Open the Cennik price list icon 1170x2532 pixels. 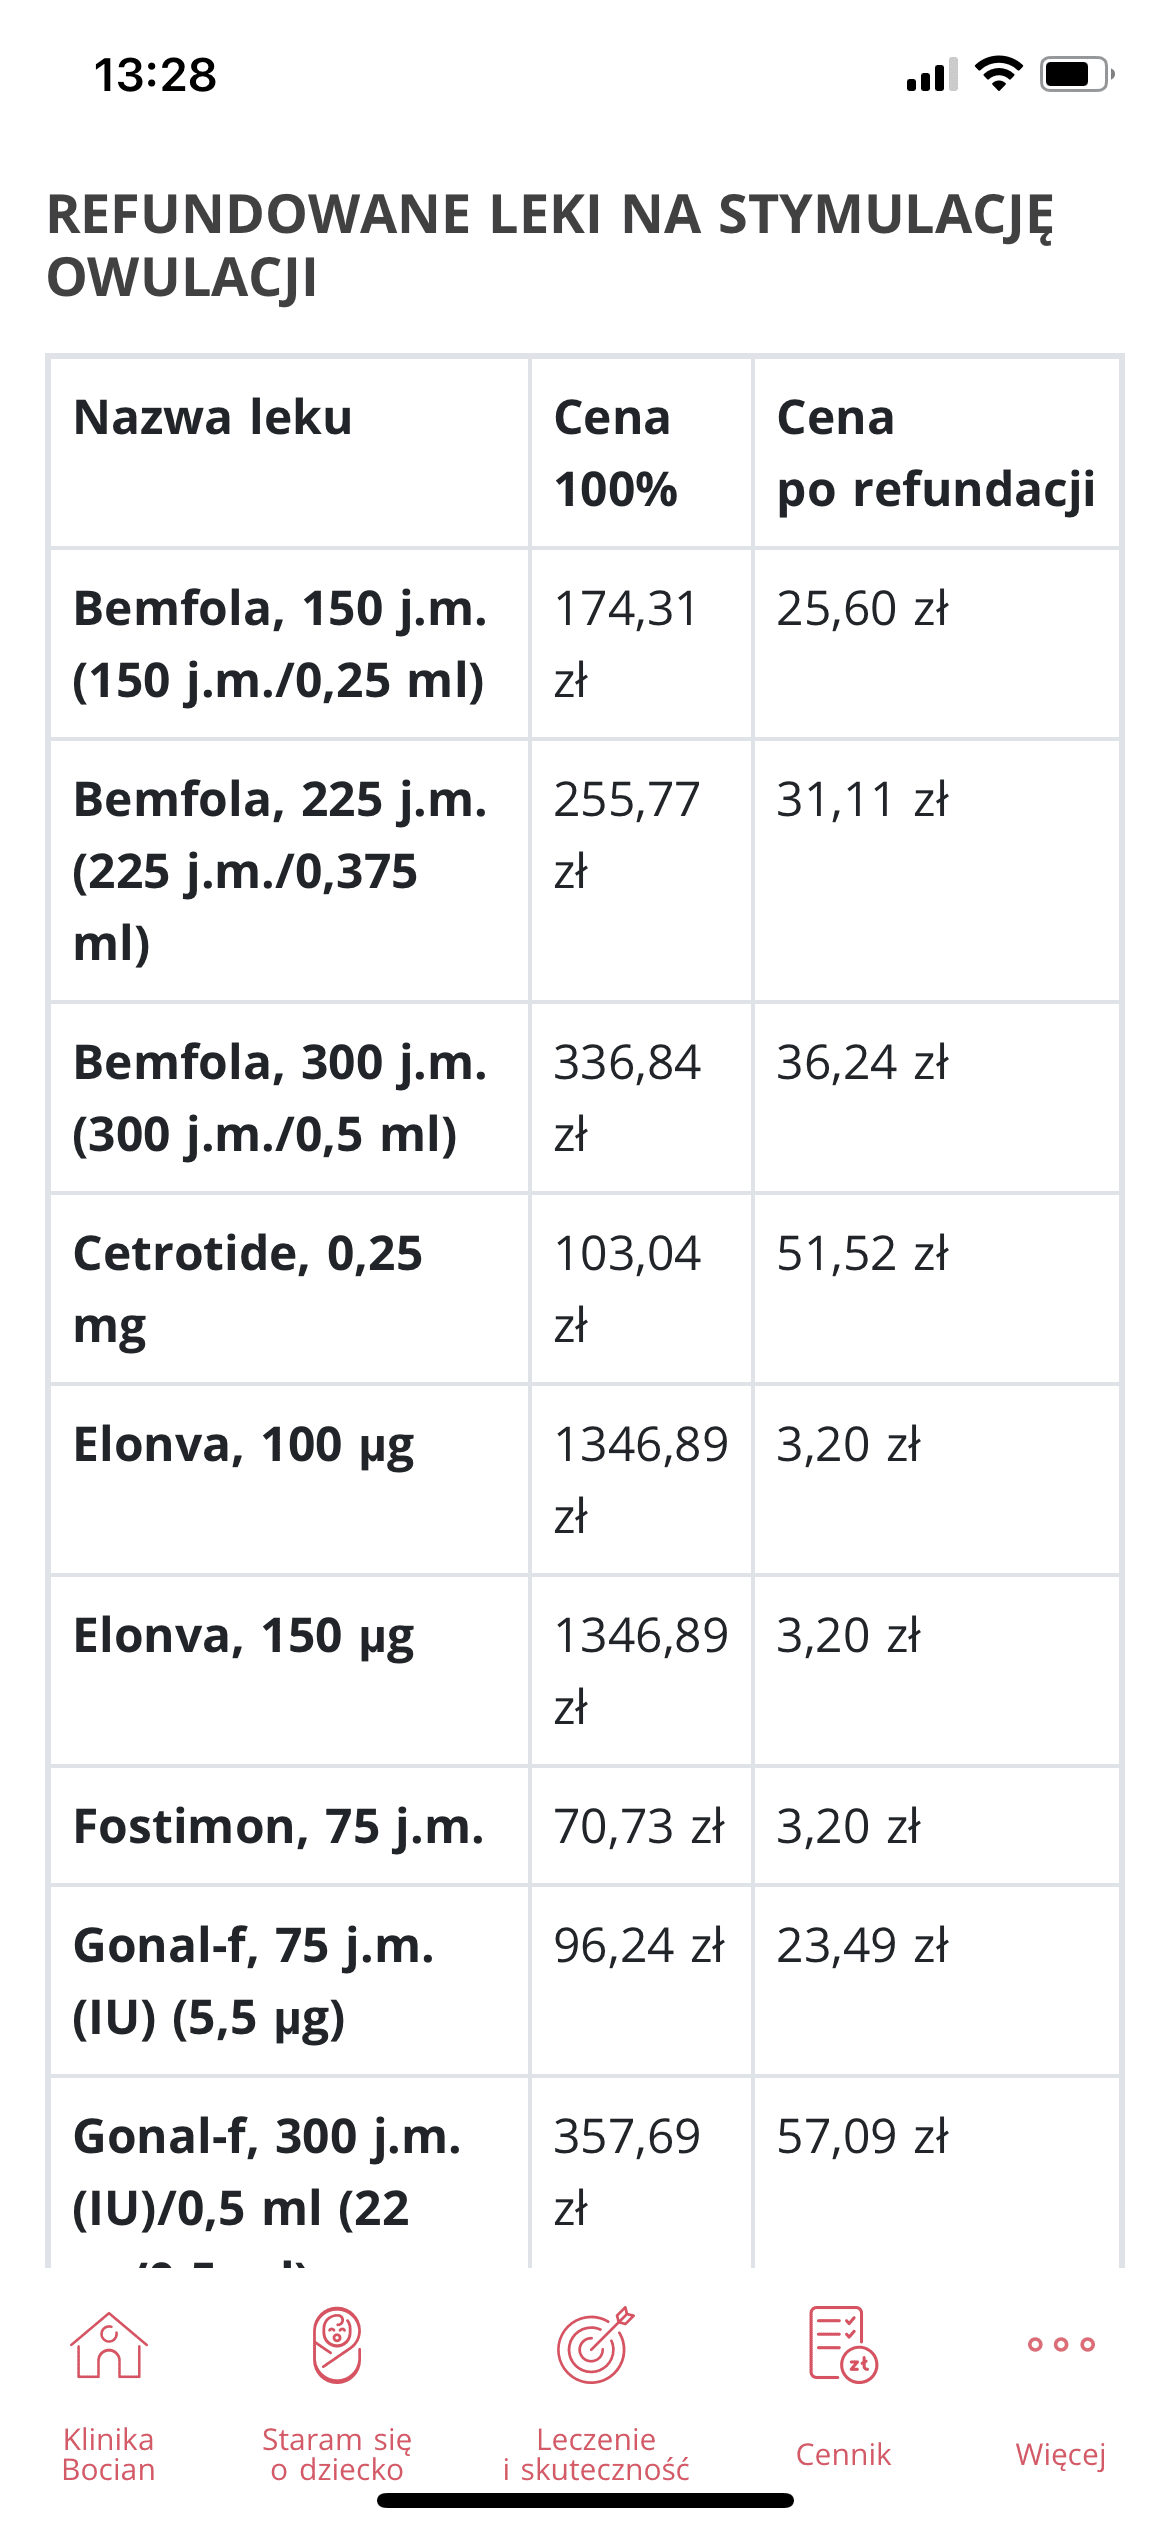(843, 2345)
